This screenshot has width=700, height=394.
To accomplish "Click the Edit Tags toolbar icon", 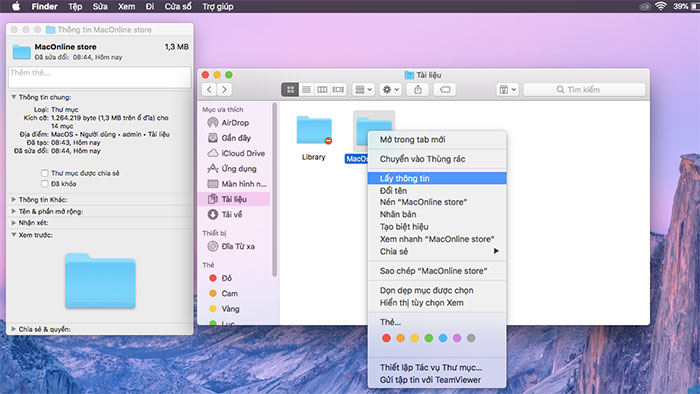I will click(445, 90).
